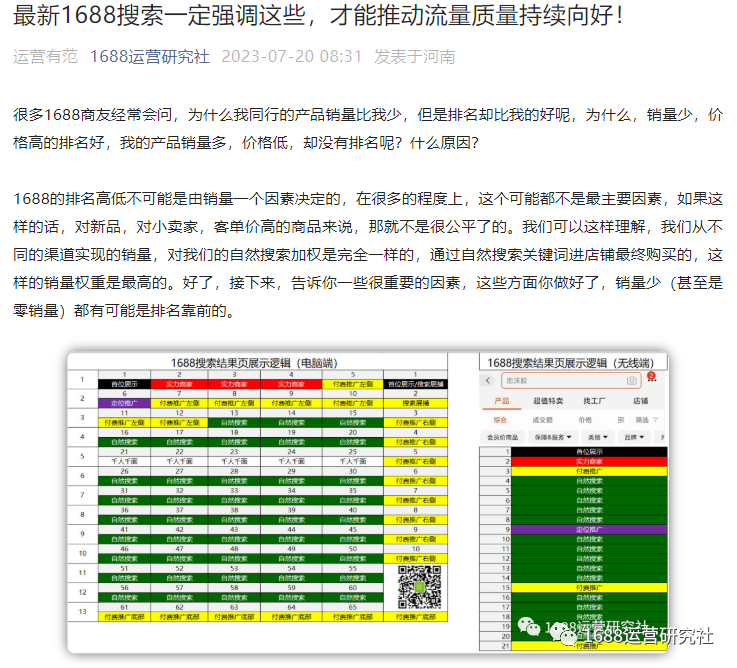
Task: Click the 1688搜索结果页展示逻辑（无线端） heading
Action: click(x=571, y=363)
